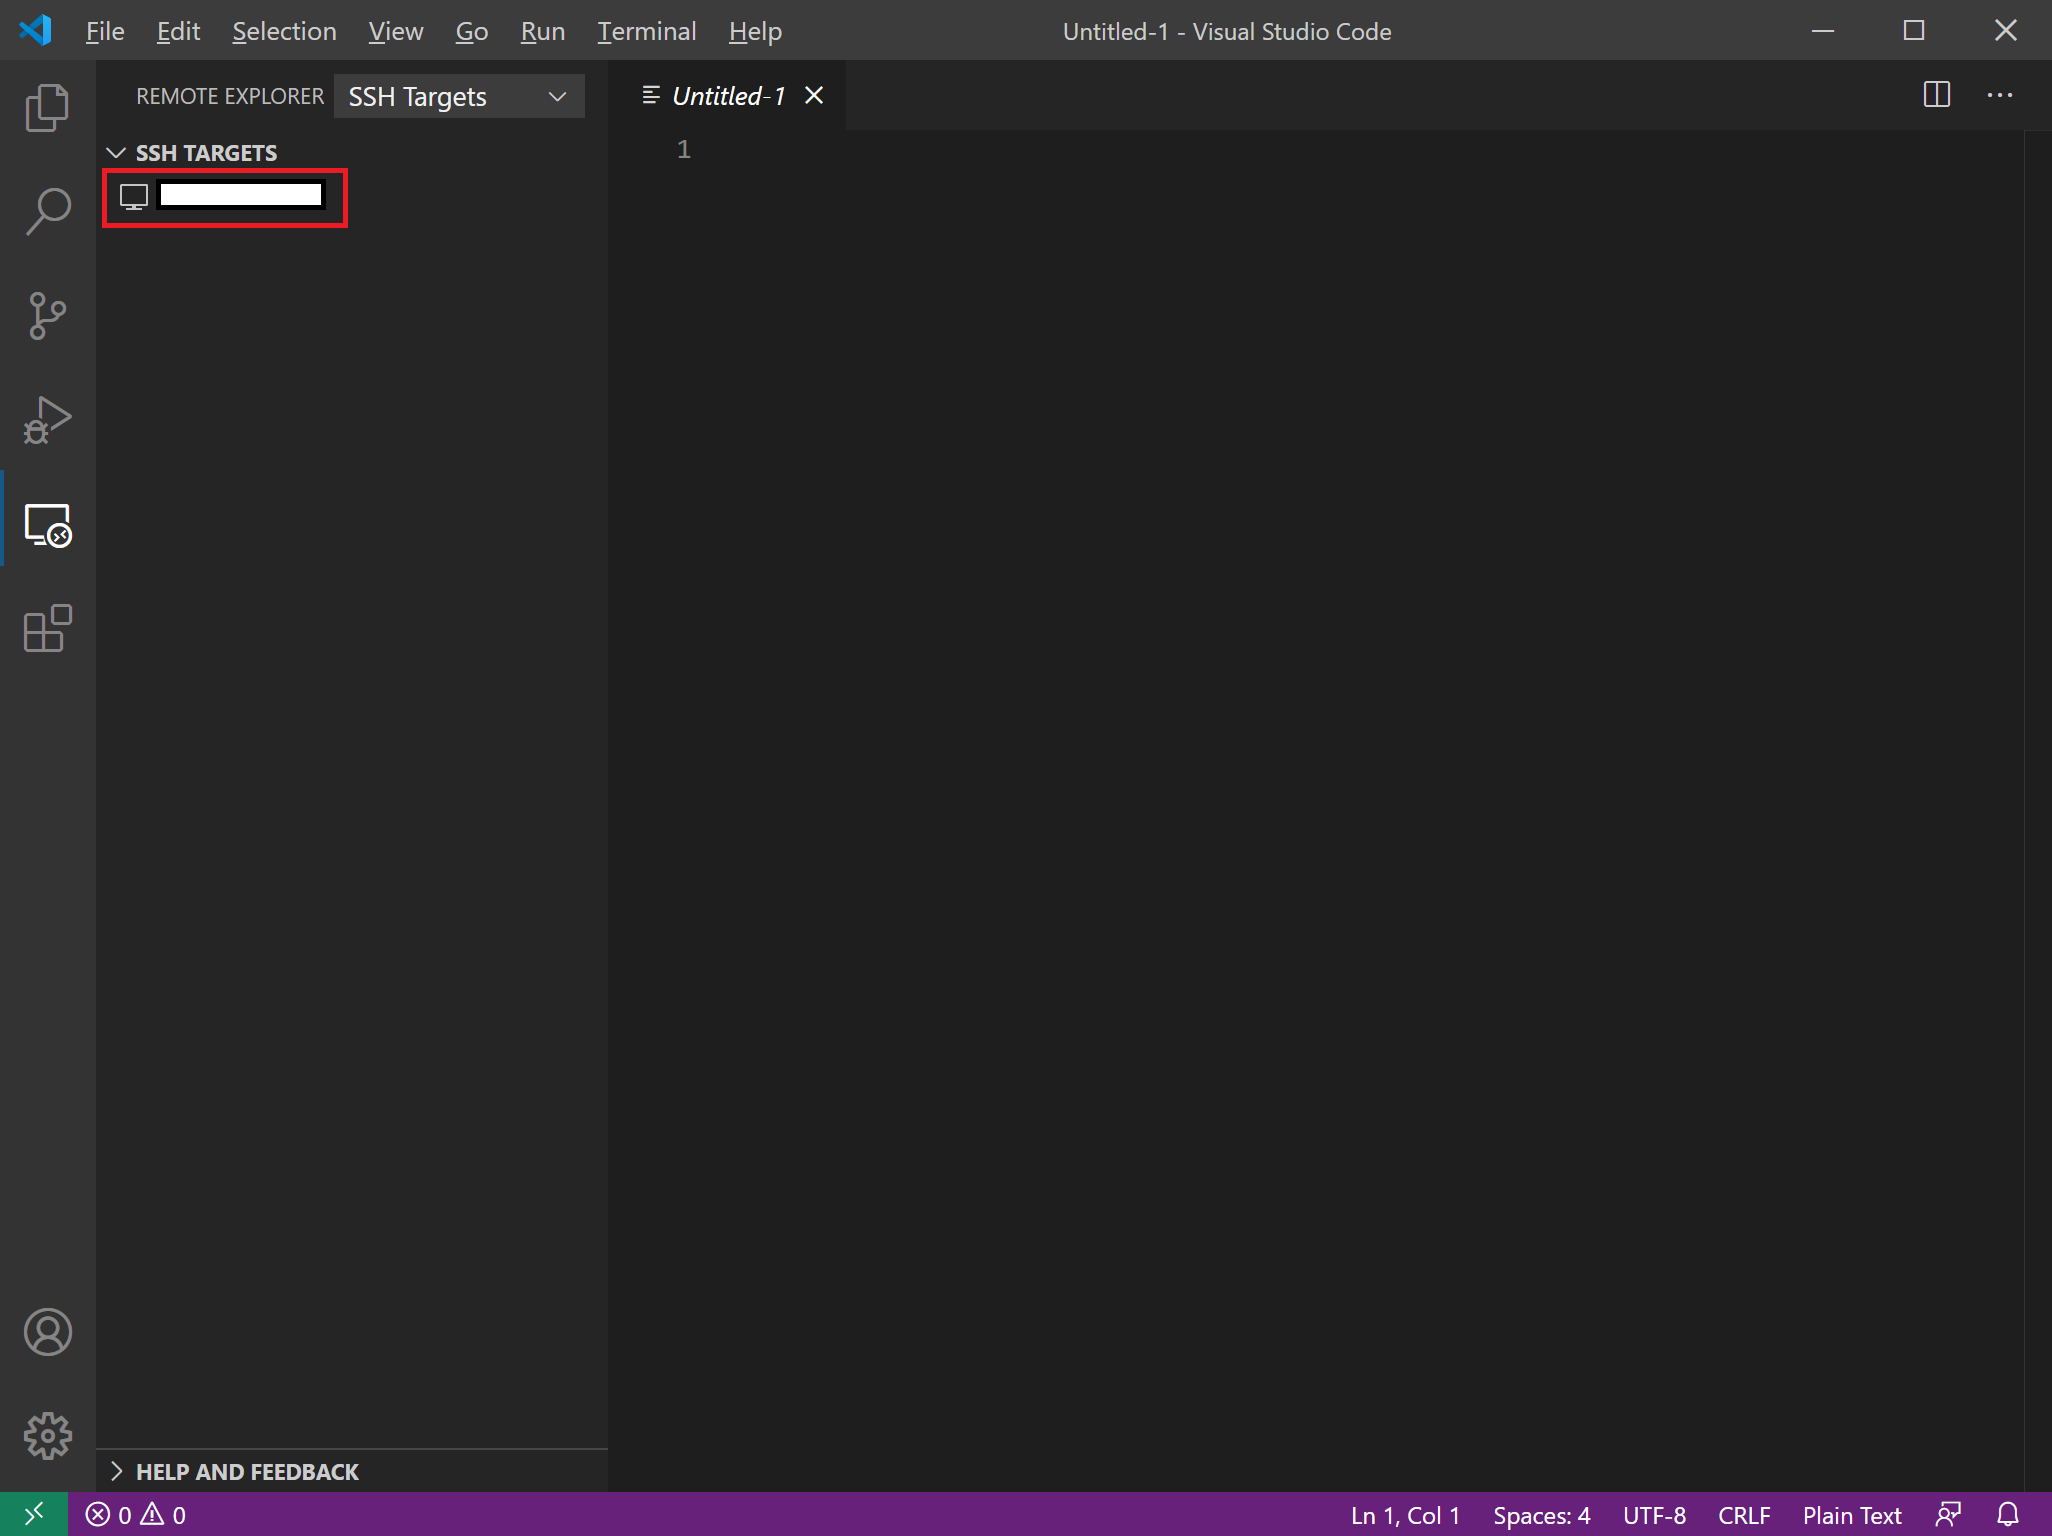Open the Run and Debug view
Image resolution: width=2052 pixels, height=1536 pixels.
click(x=47, y=420)
